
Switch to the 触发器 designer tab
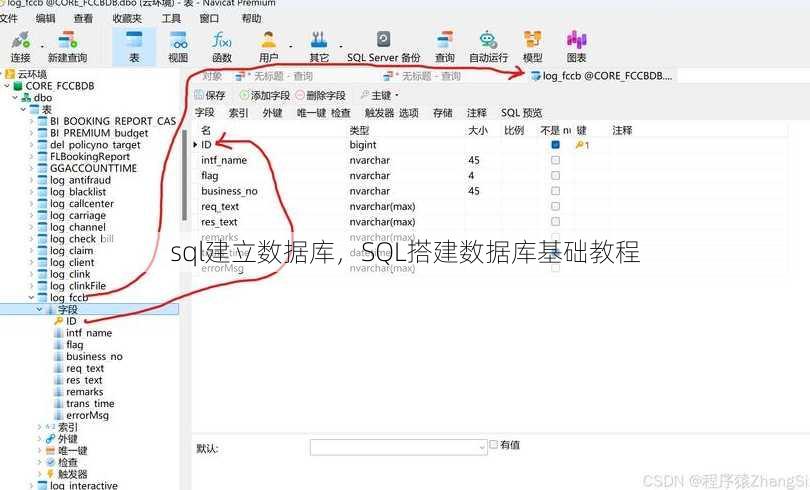pos(380,113)
